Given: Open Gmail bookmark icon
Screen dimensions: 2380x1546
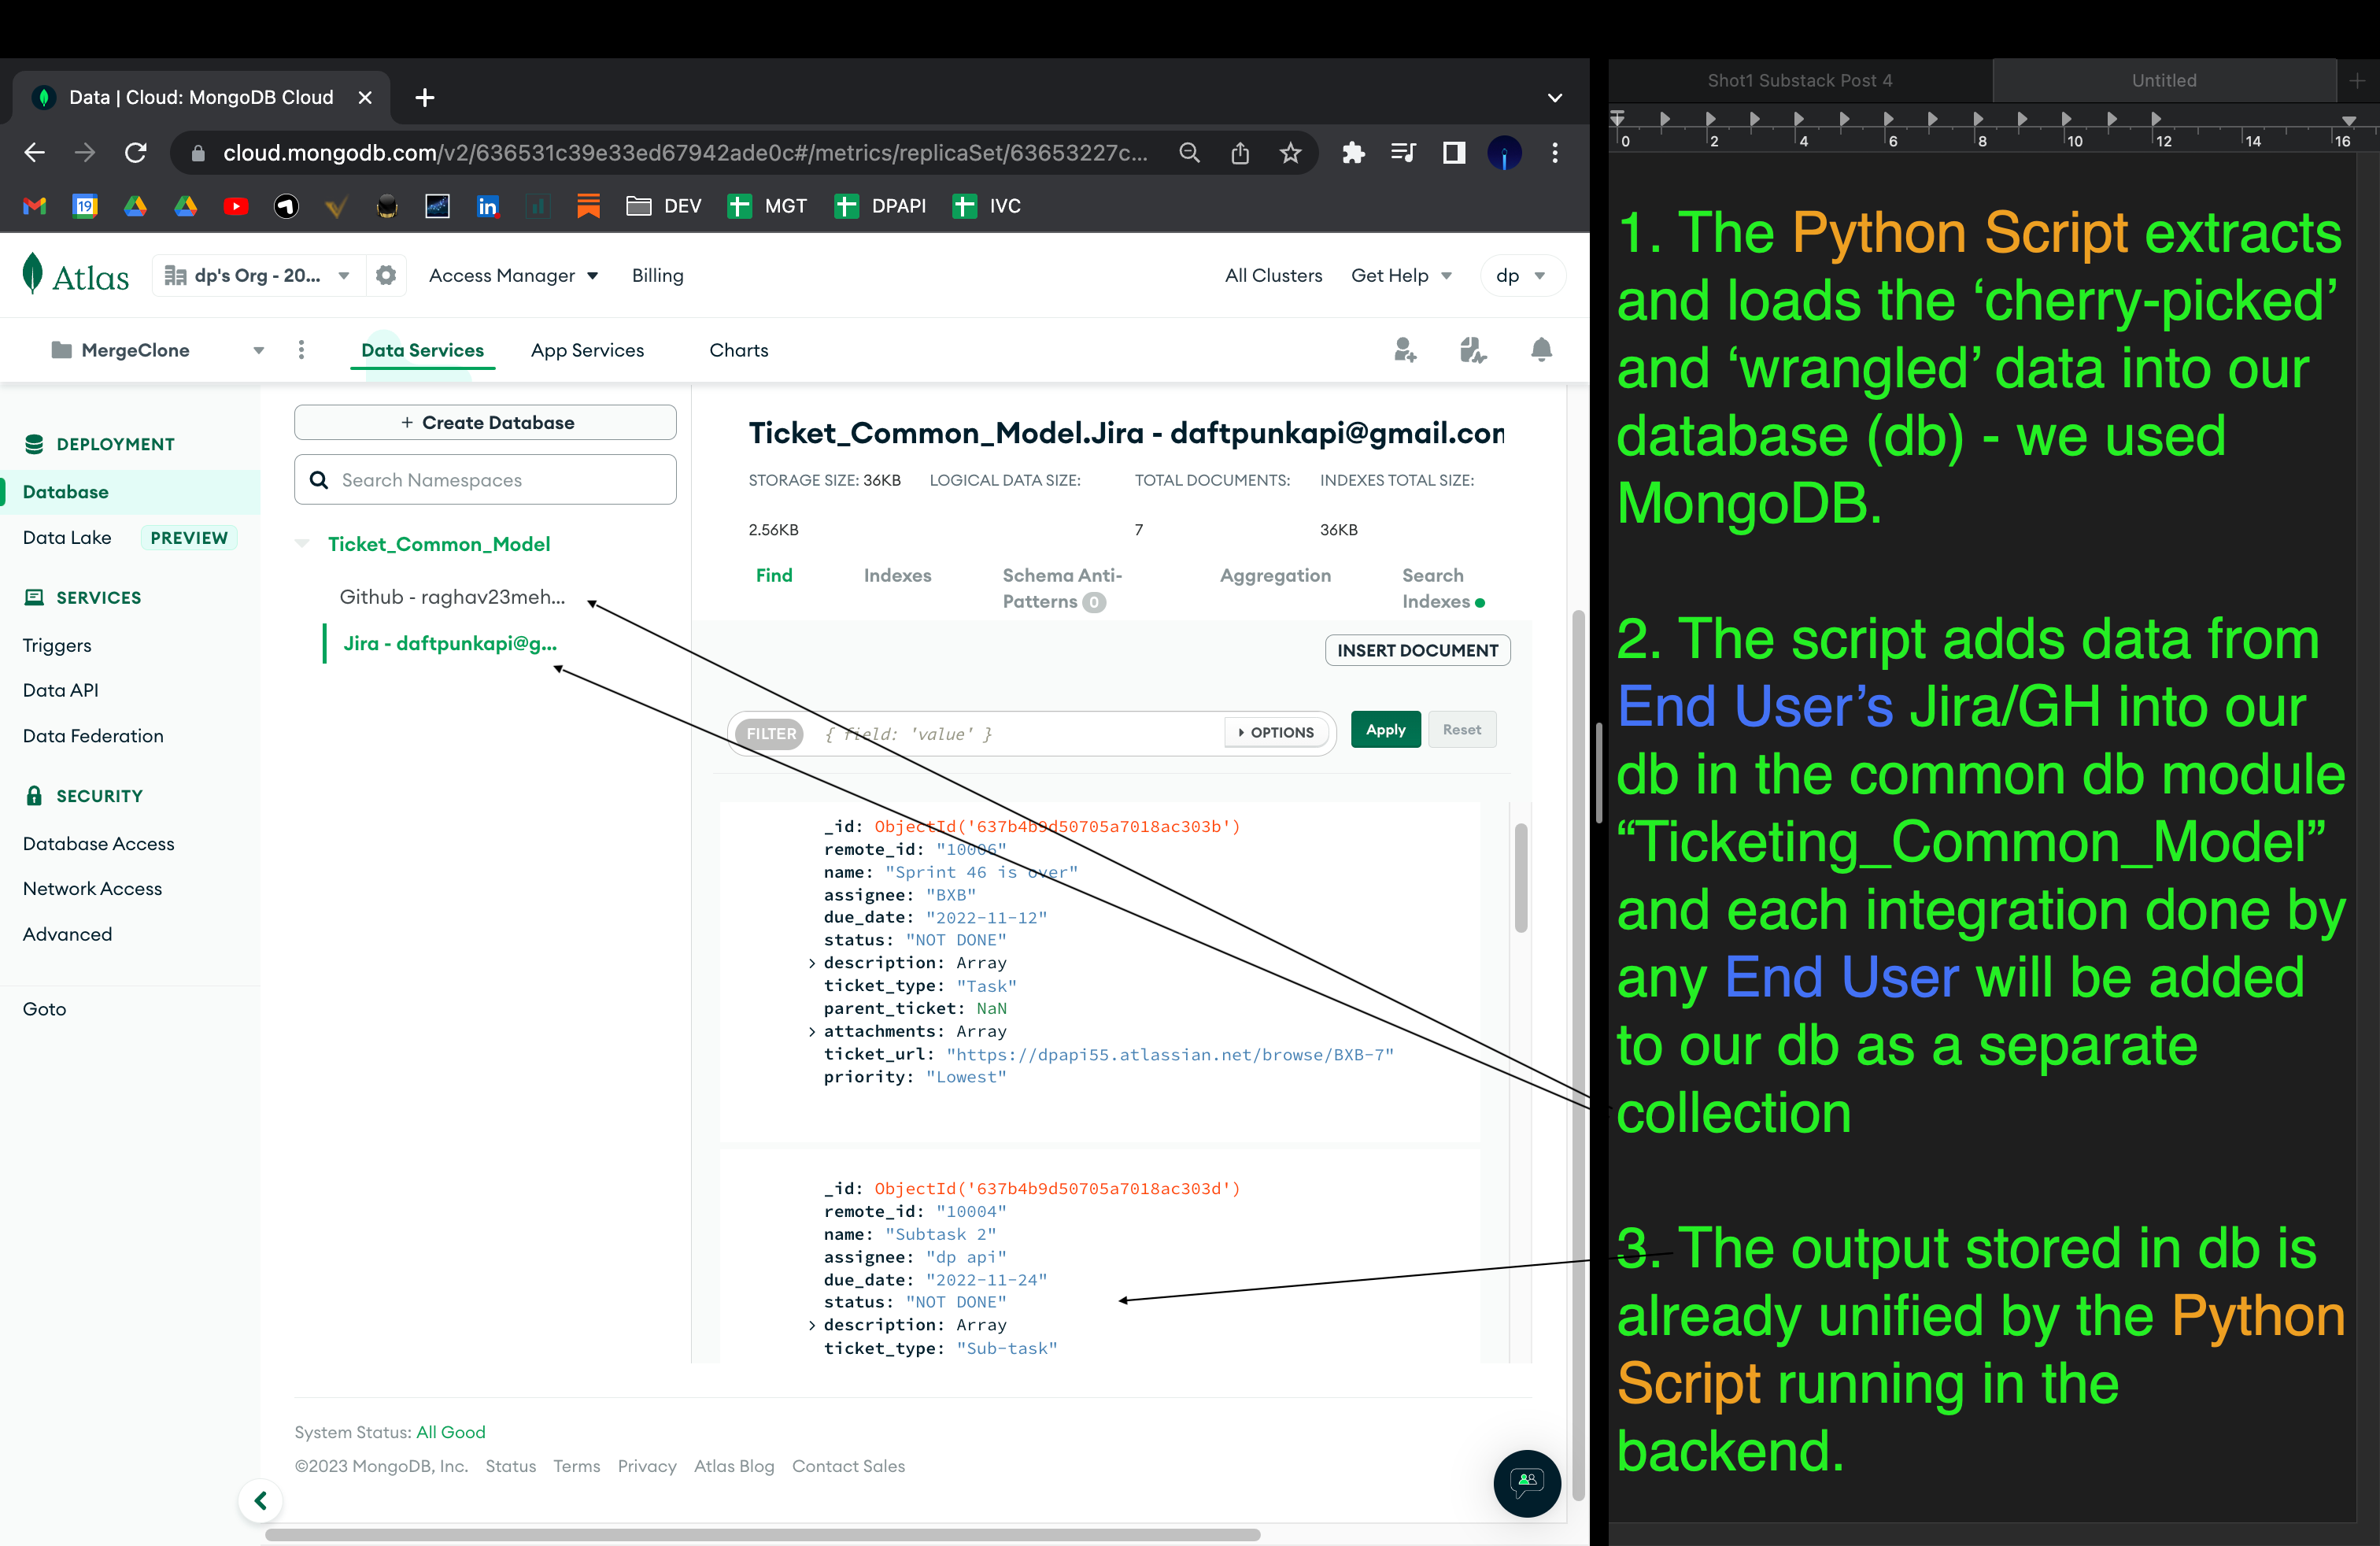Looking at the screenshot, I should [x=35, y=206].
